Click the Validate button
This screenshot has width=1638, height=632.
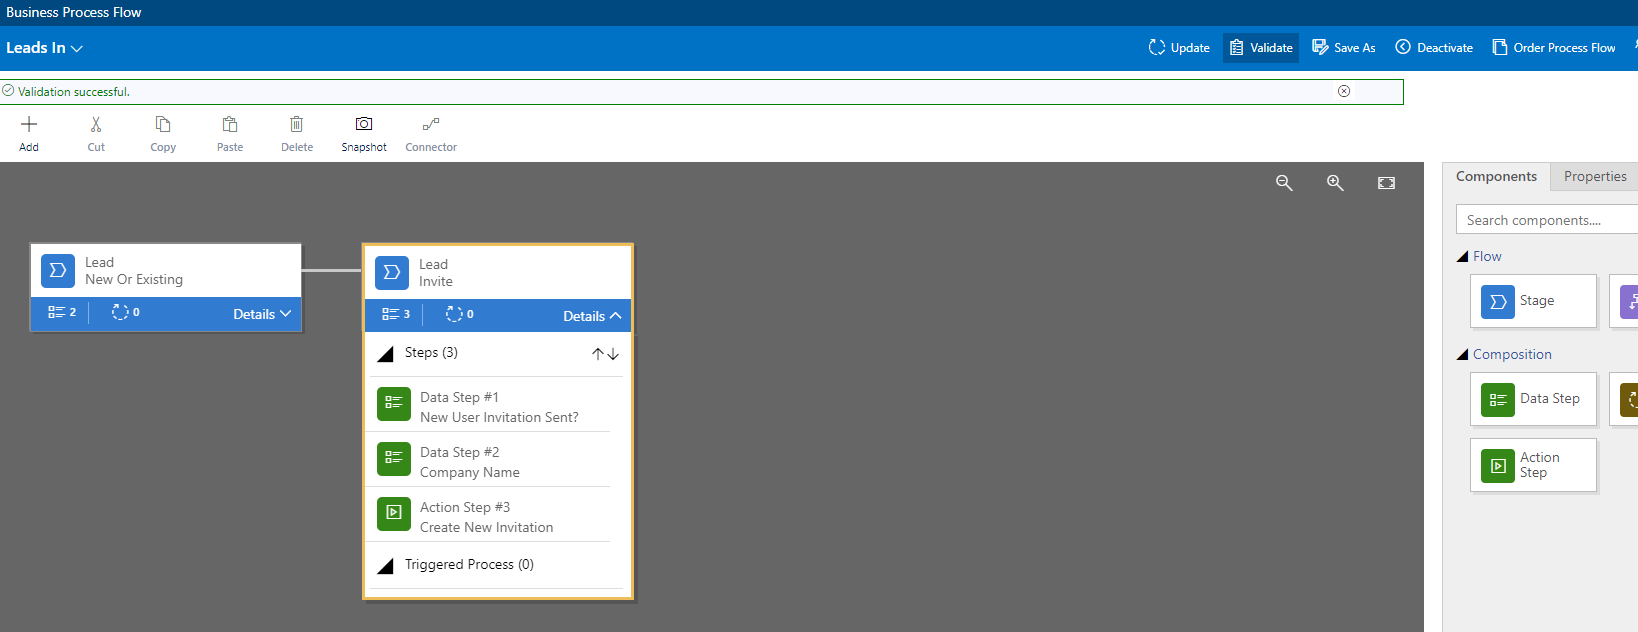pyautogui.click(x=1261, y=48)
